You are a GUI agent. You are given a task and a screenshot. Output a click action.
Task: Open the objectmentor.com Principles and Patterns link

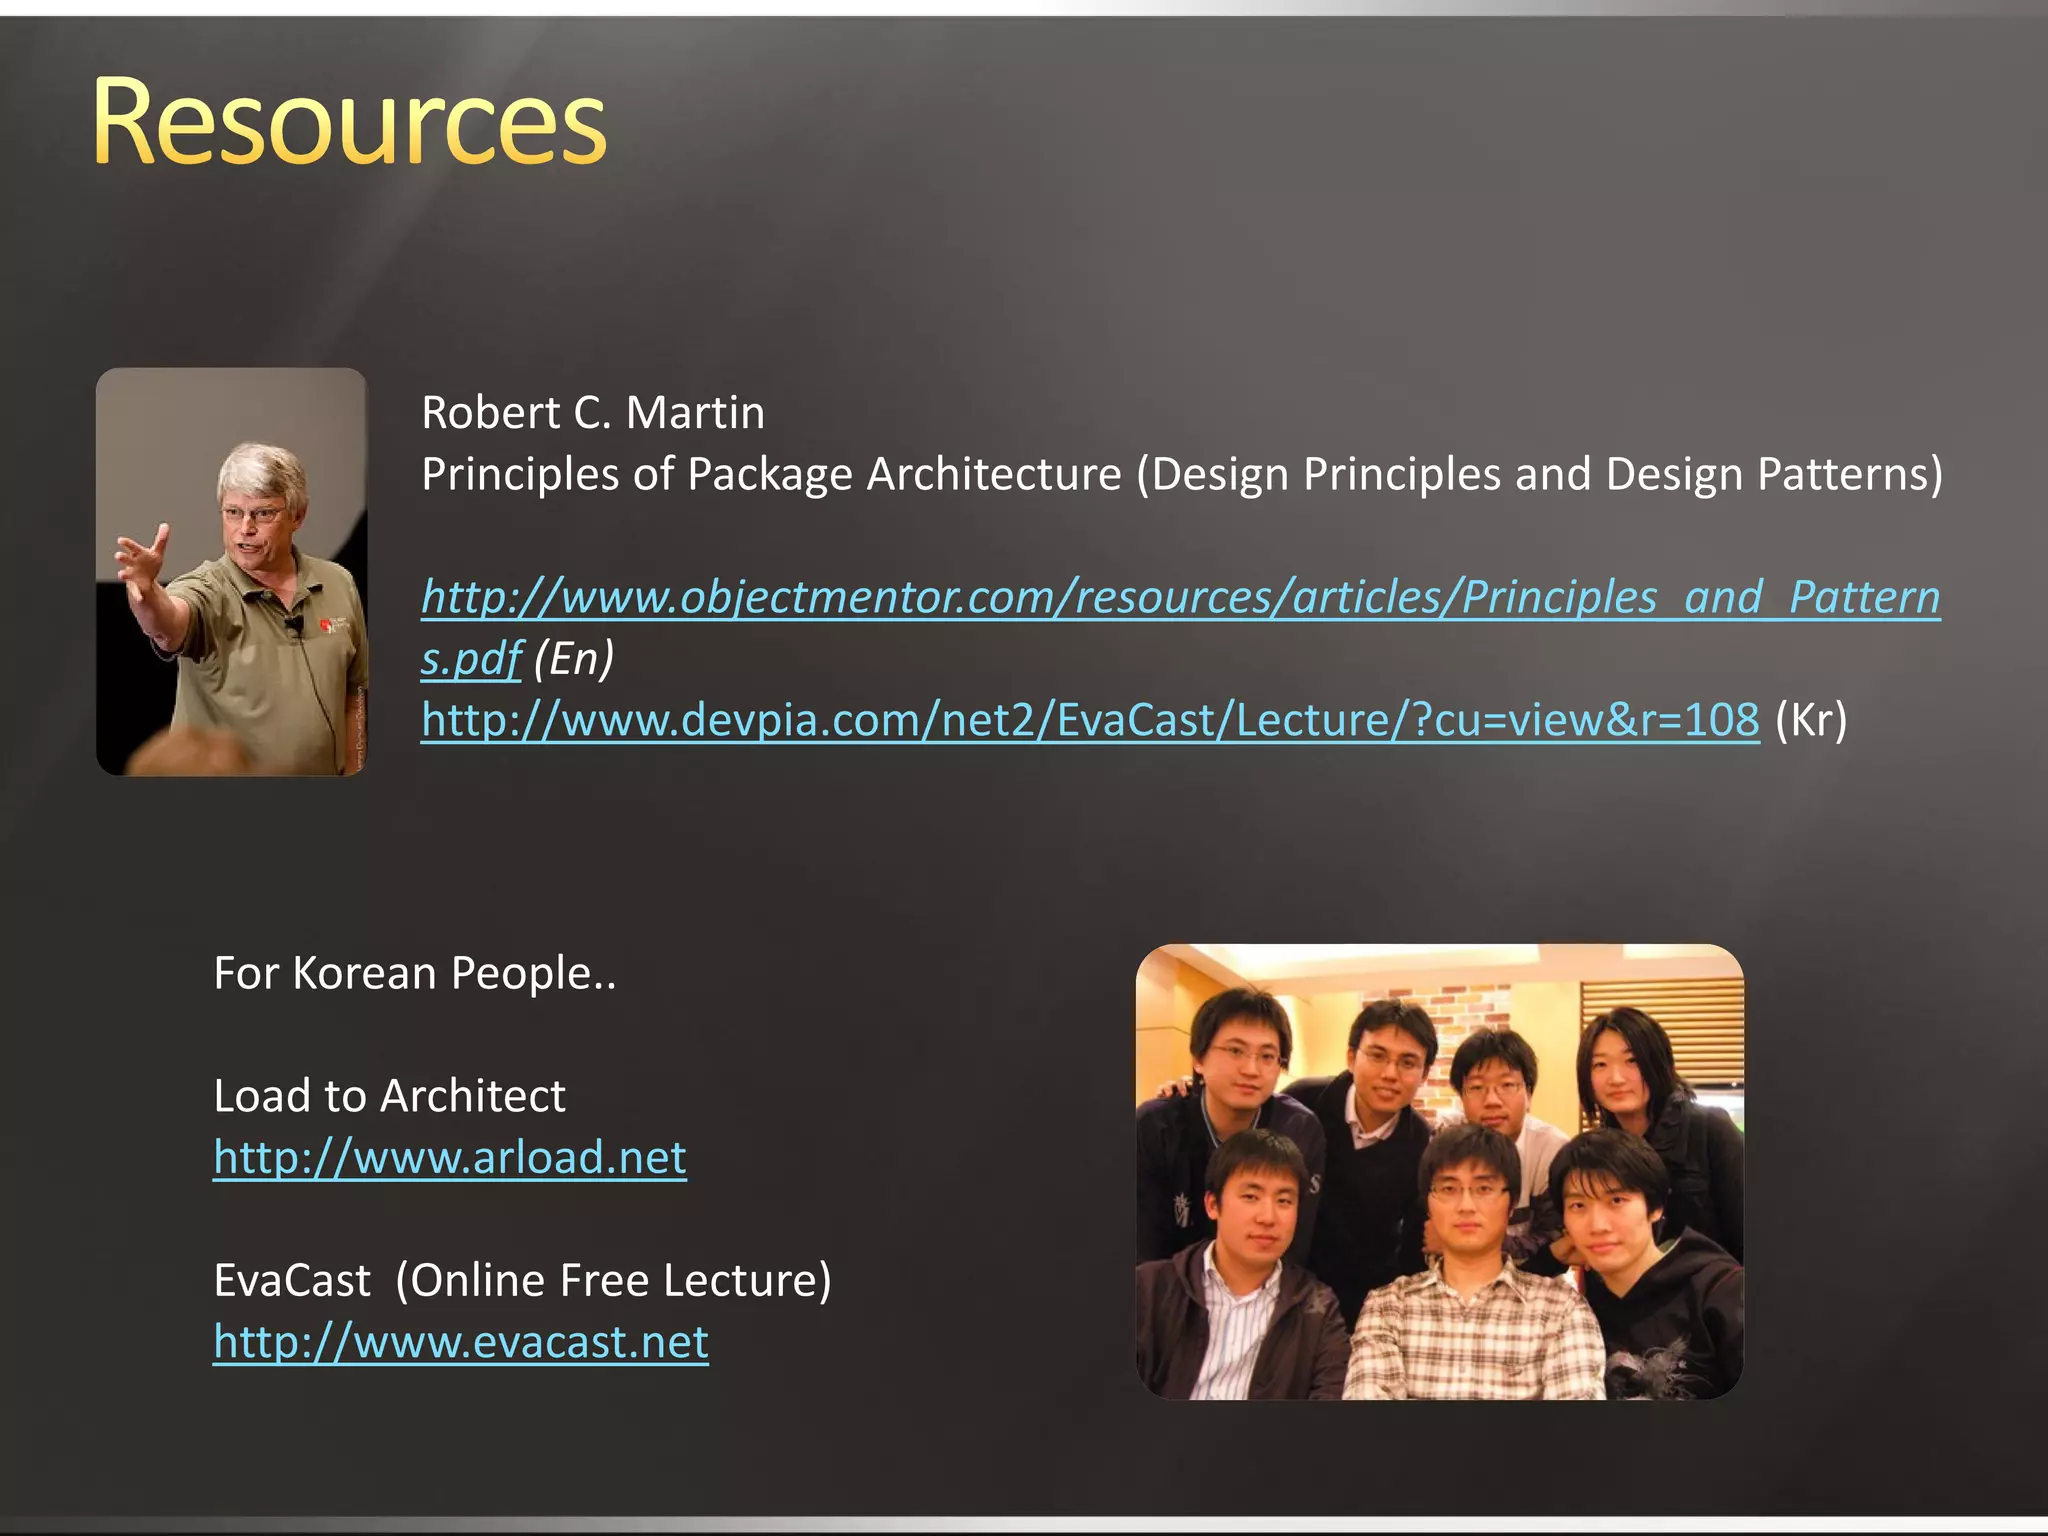pyautogui.click(x=1180, y=598)
